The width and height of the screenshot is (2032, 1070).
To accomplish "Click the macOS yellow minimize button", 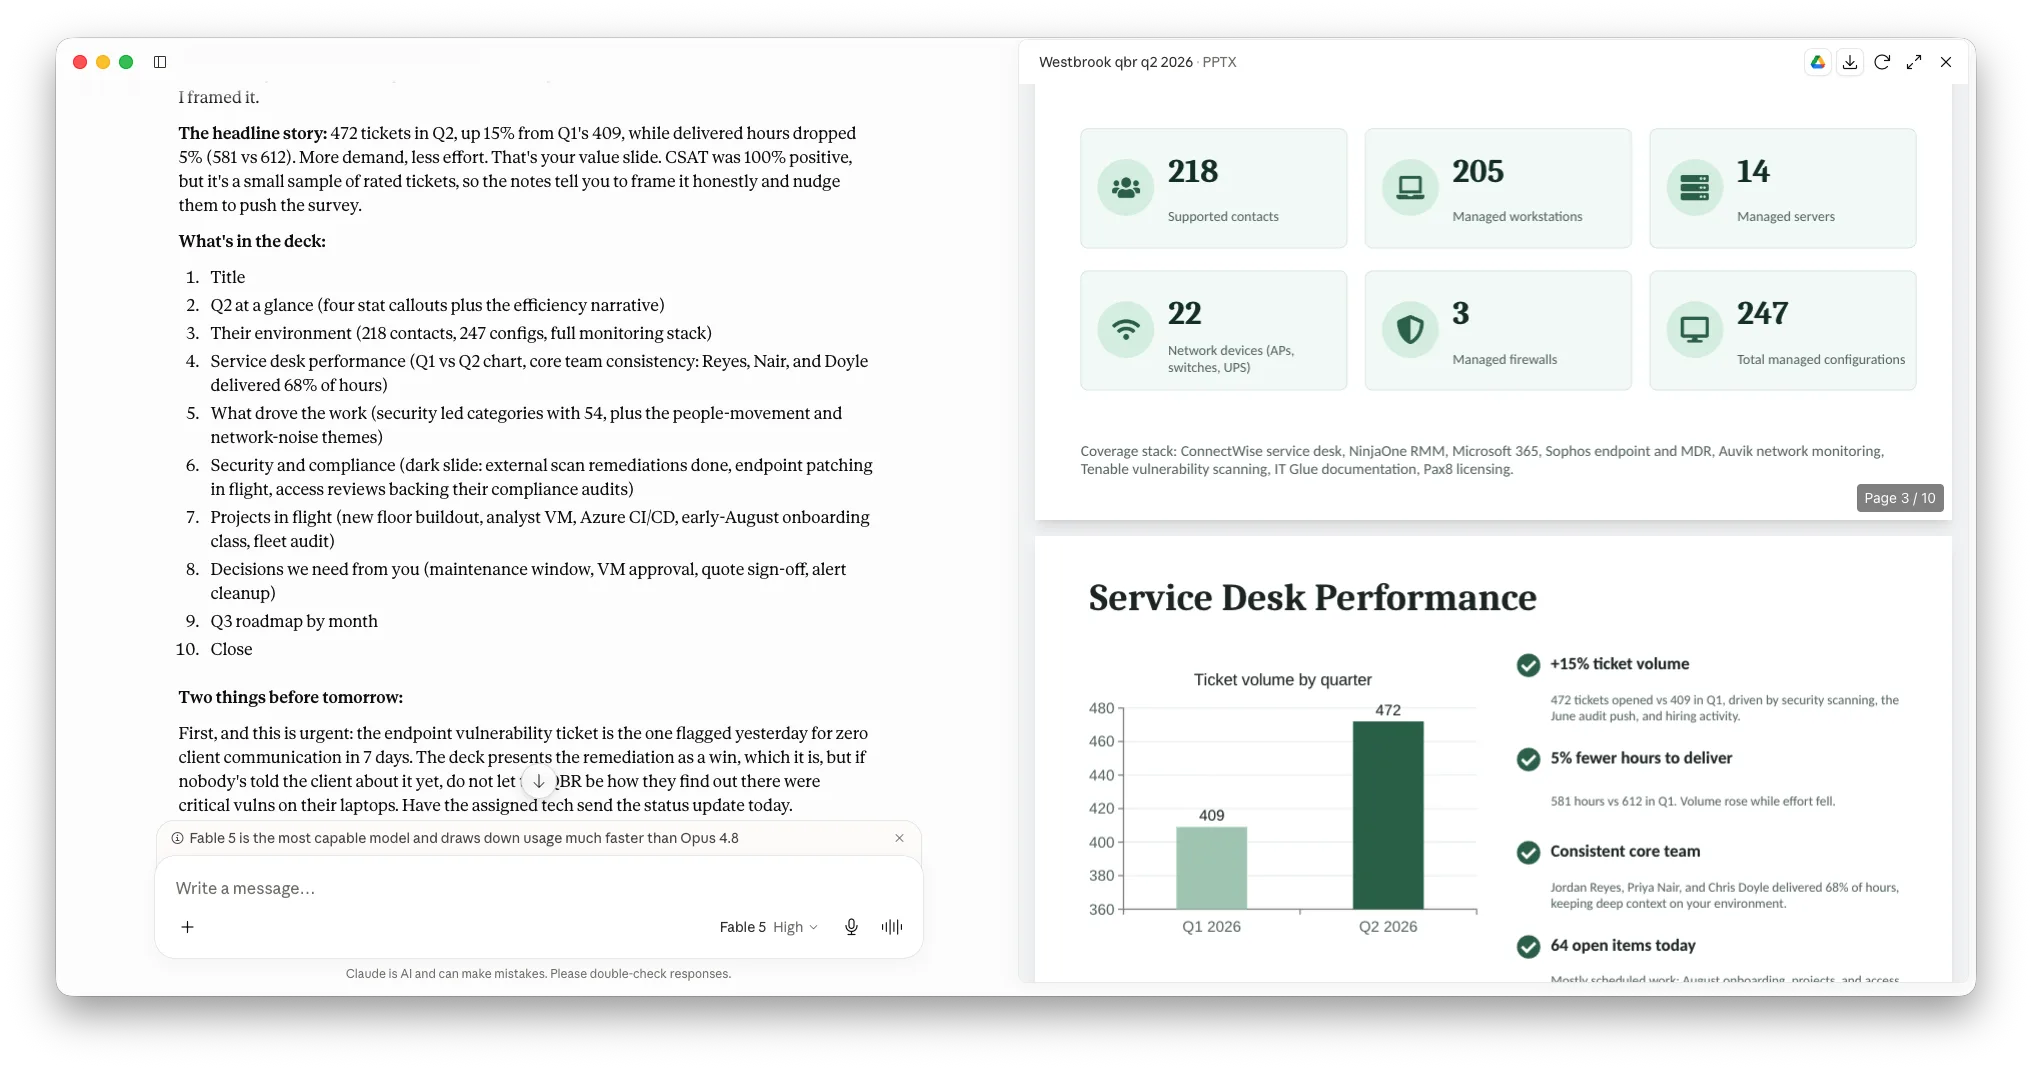I will tap(103, 62).
